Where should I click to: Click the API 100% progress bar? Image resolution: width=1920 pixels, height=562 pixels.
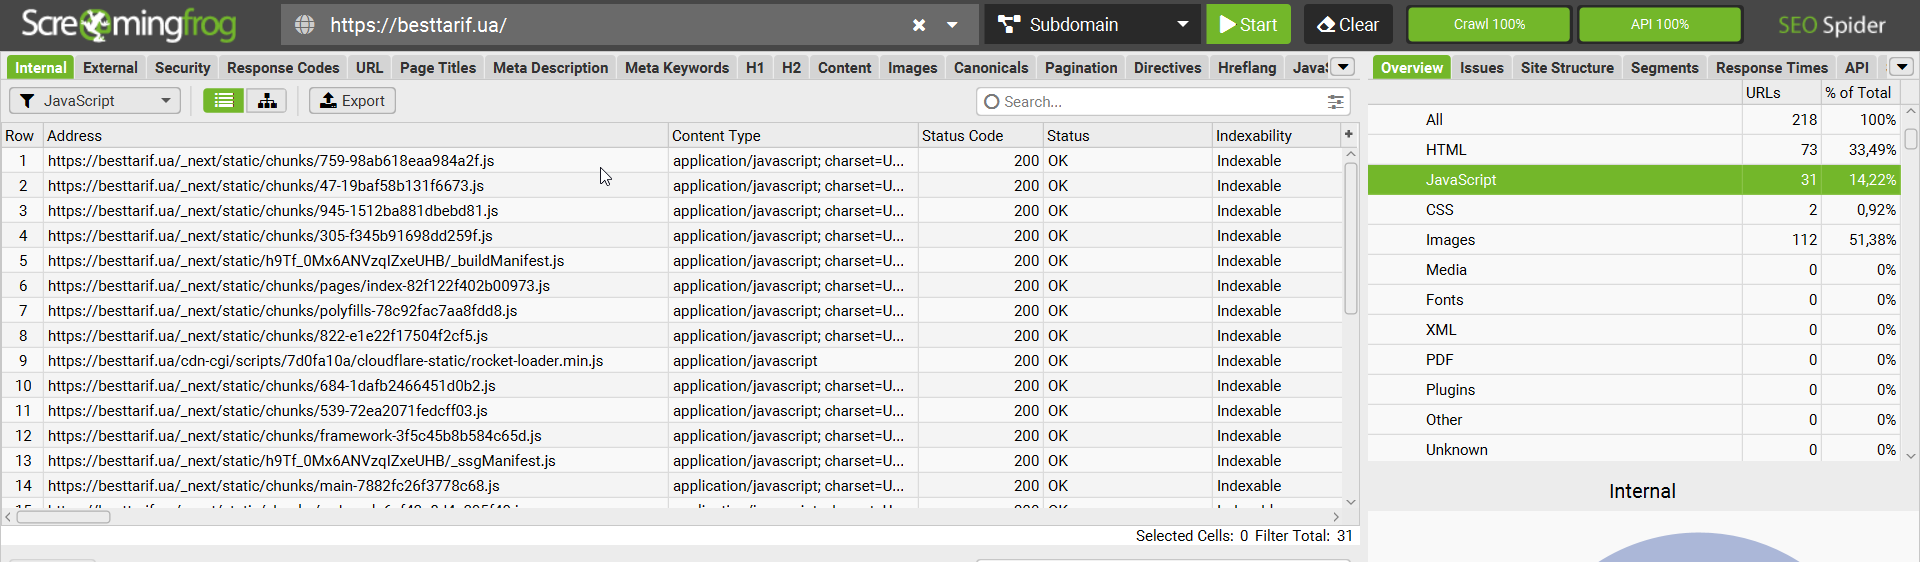[x=1659, y=24]
